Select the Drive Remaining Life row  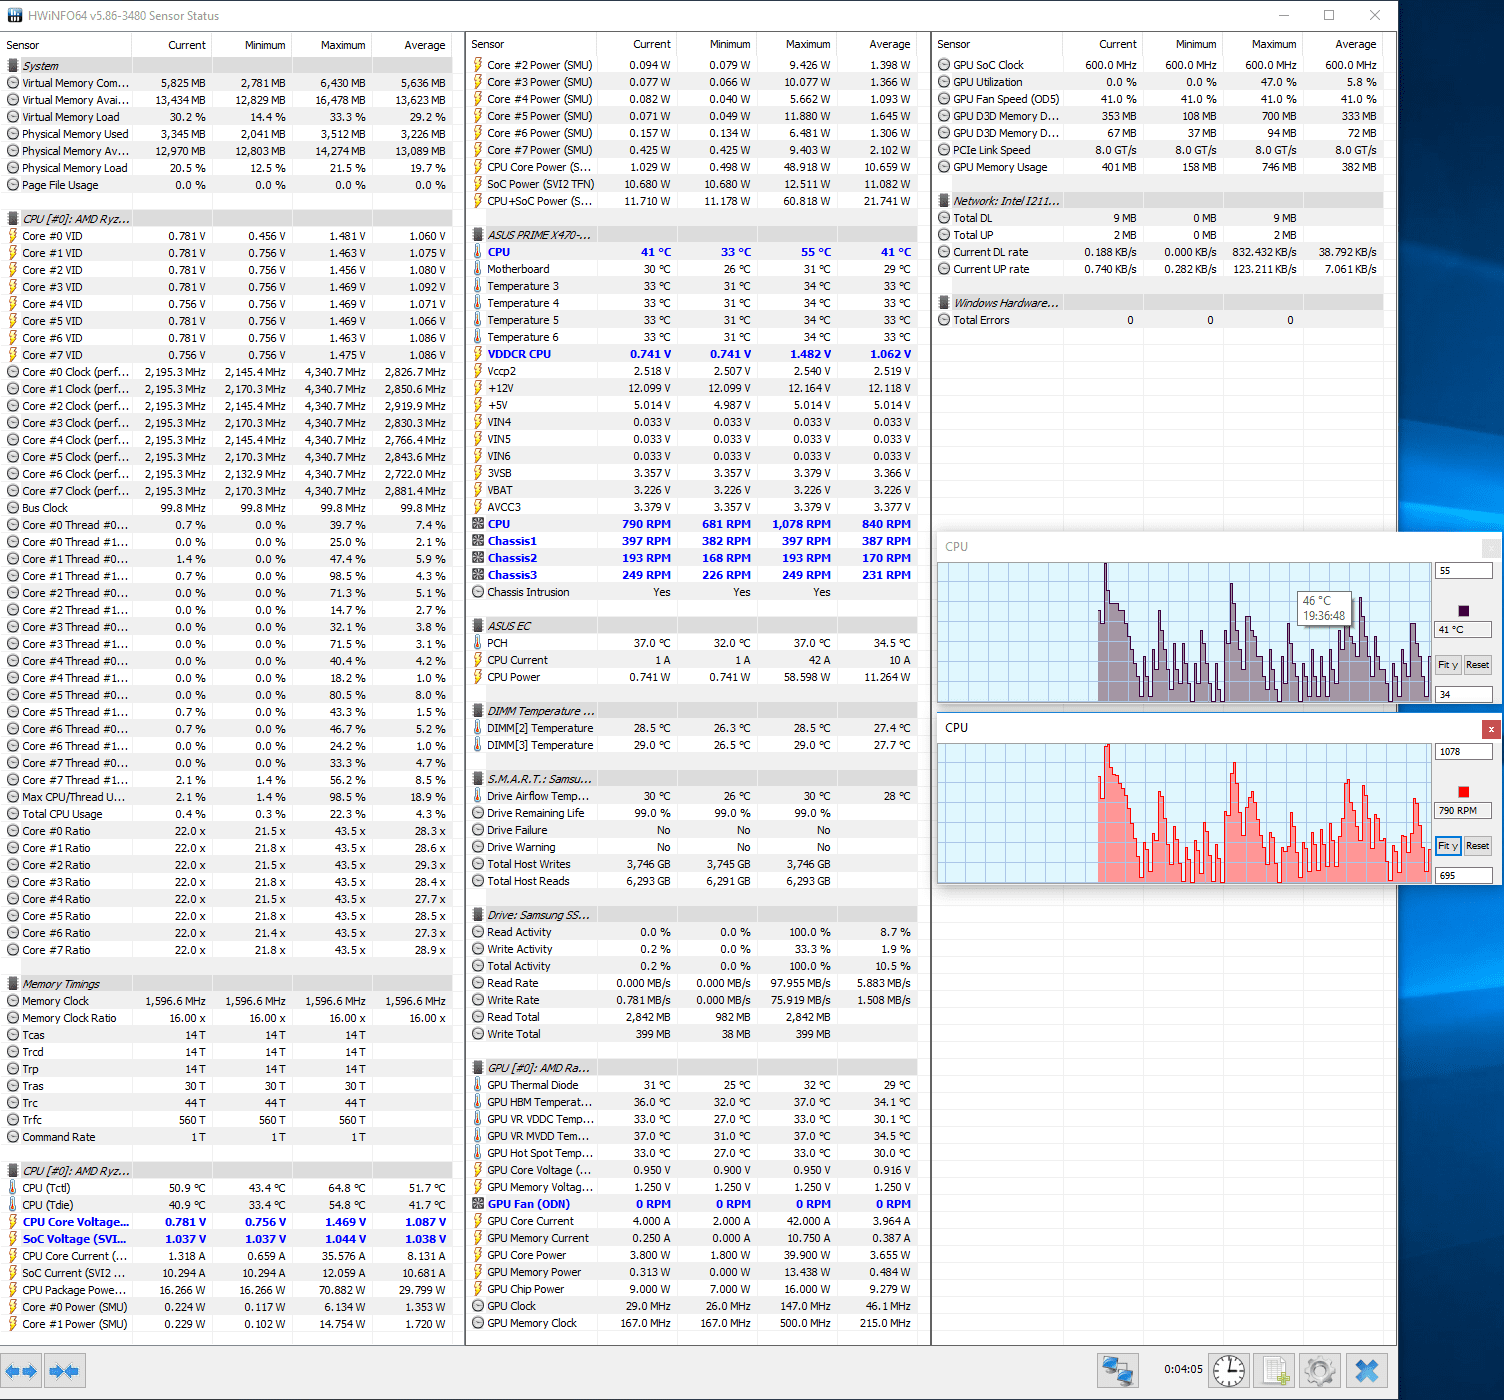tap(693, 813)
